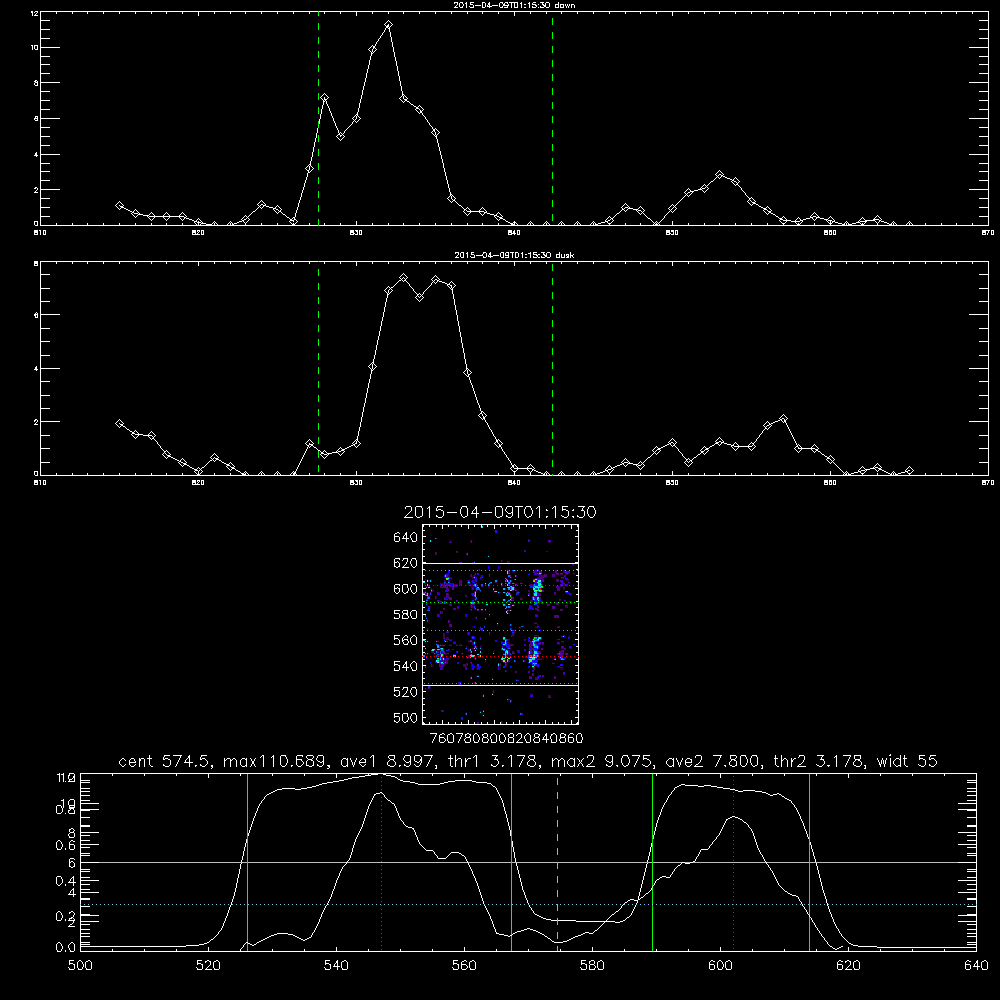
Task: Click the 600 label on the bottom plot x-axis
Action: (721, 966)
